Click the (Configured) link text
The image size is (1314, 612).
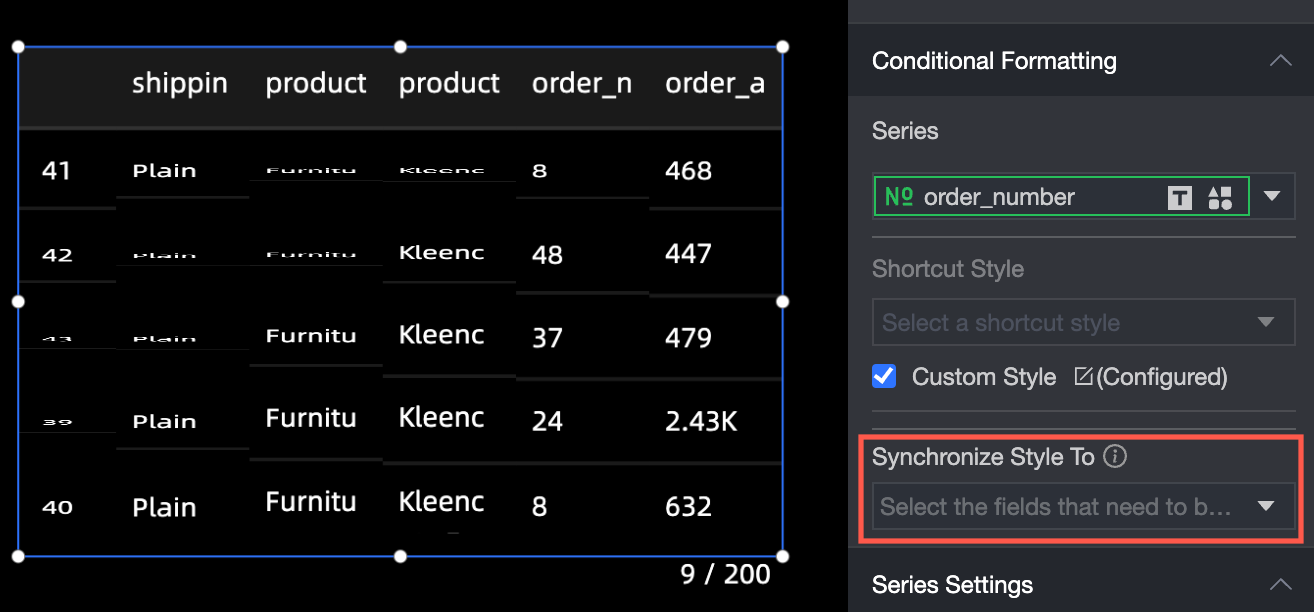[x=1162, y=377]
